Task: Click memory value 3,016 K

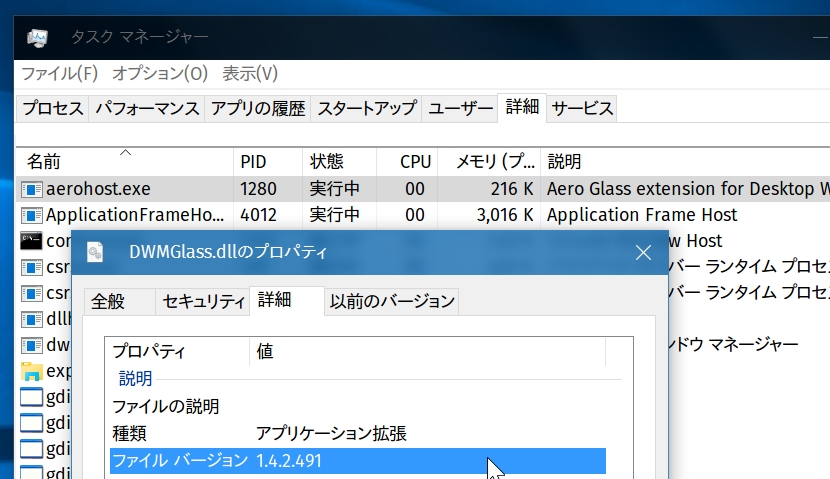Action: [505, 215]
